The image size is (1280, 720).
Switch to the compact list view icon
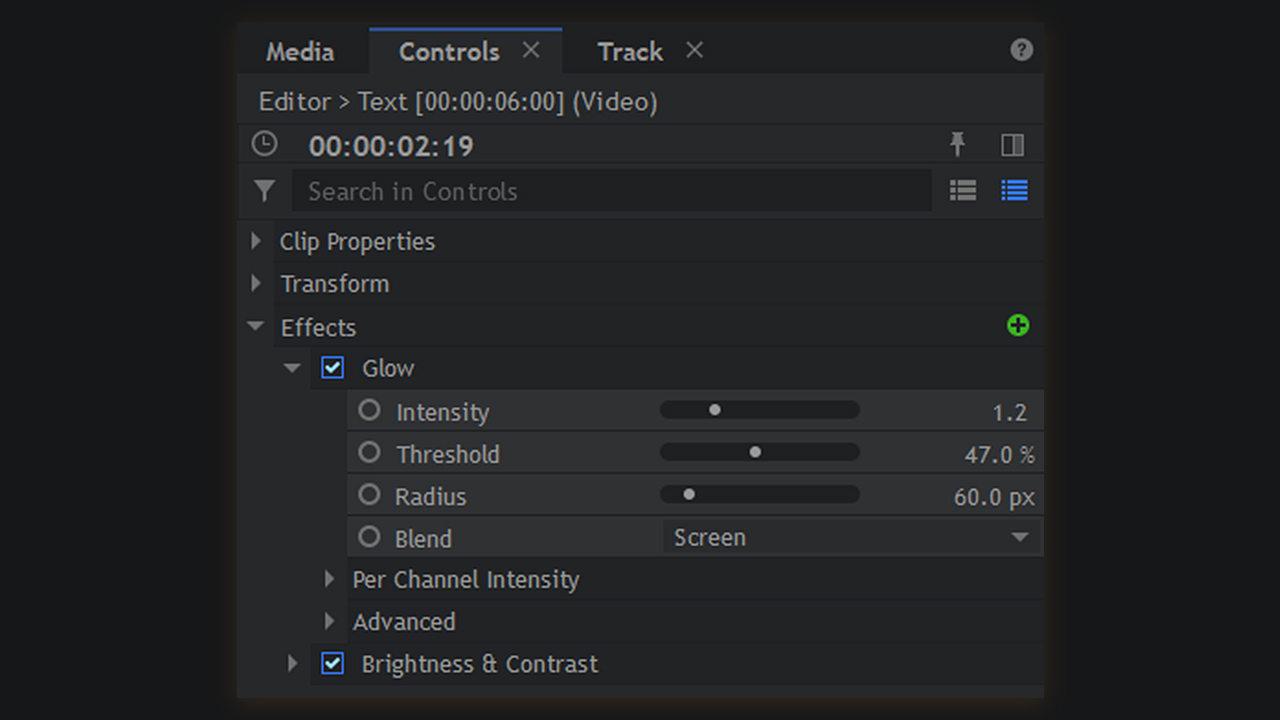(x=963, y=191)
